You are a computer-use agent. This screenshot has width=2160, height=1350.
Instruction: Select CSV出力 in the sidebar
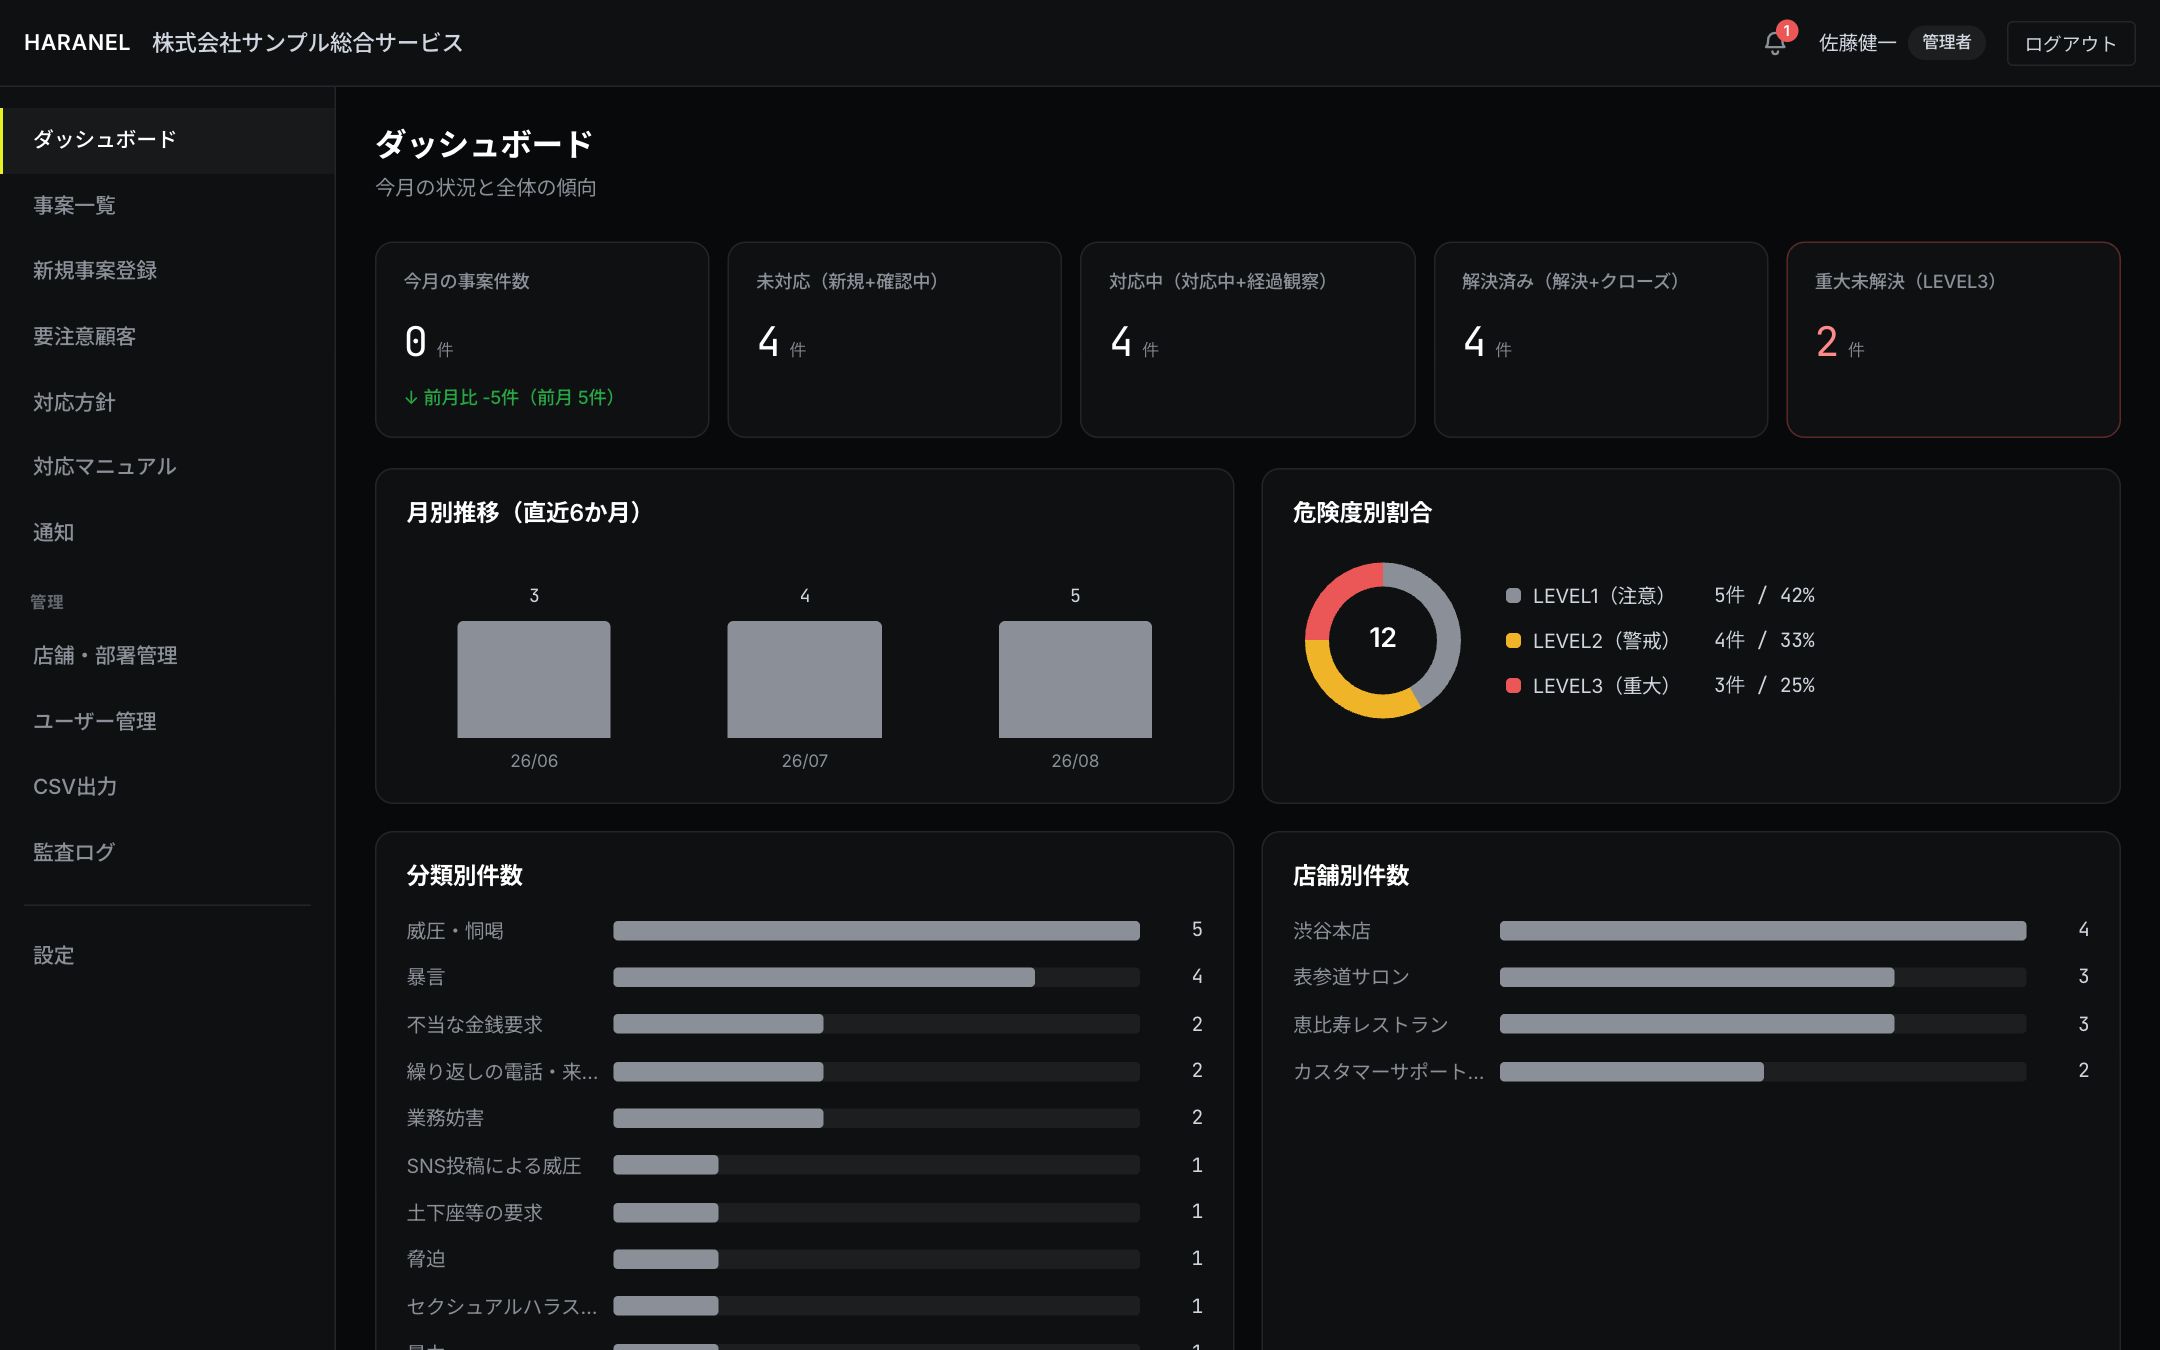click(x=168, y=787)
